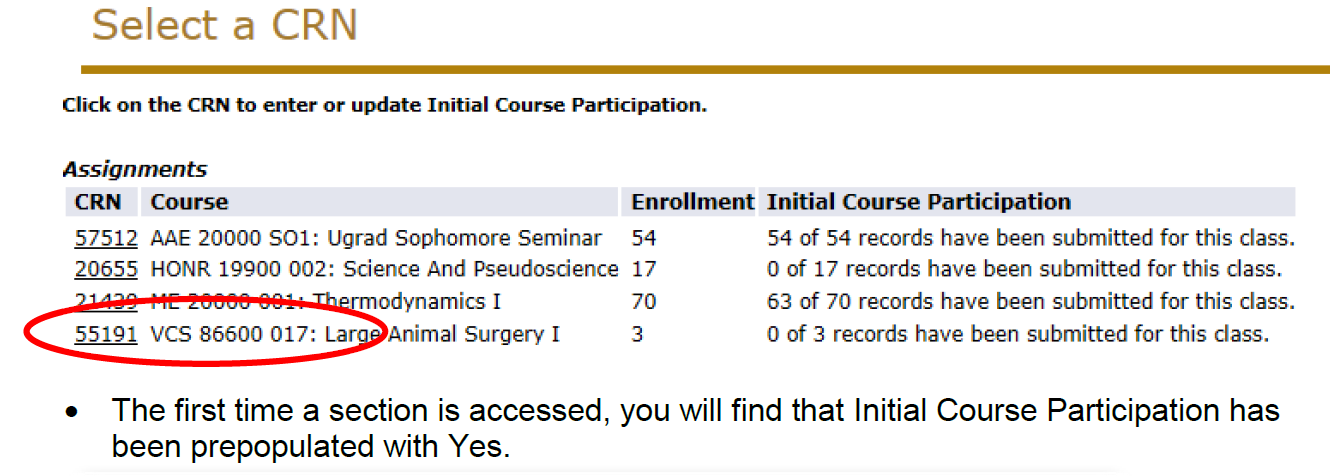Click the Course column header

[189, 202]
